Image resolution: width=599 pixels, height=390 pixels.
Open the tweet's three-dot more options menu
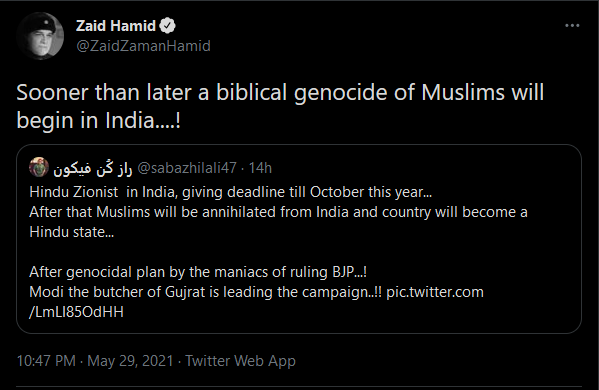point(572,26)
